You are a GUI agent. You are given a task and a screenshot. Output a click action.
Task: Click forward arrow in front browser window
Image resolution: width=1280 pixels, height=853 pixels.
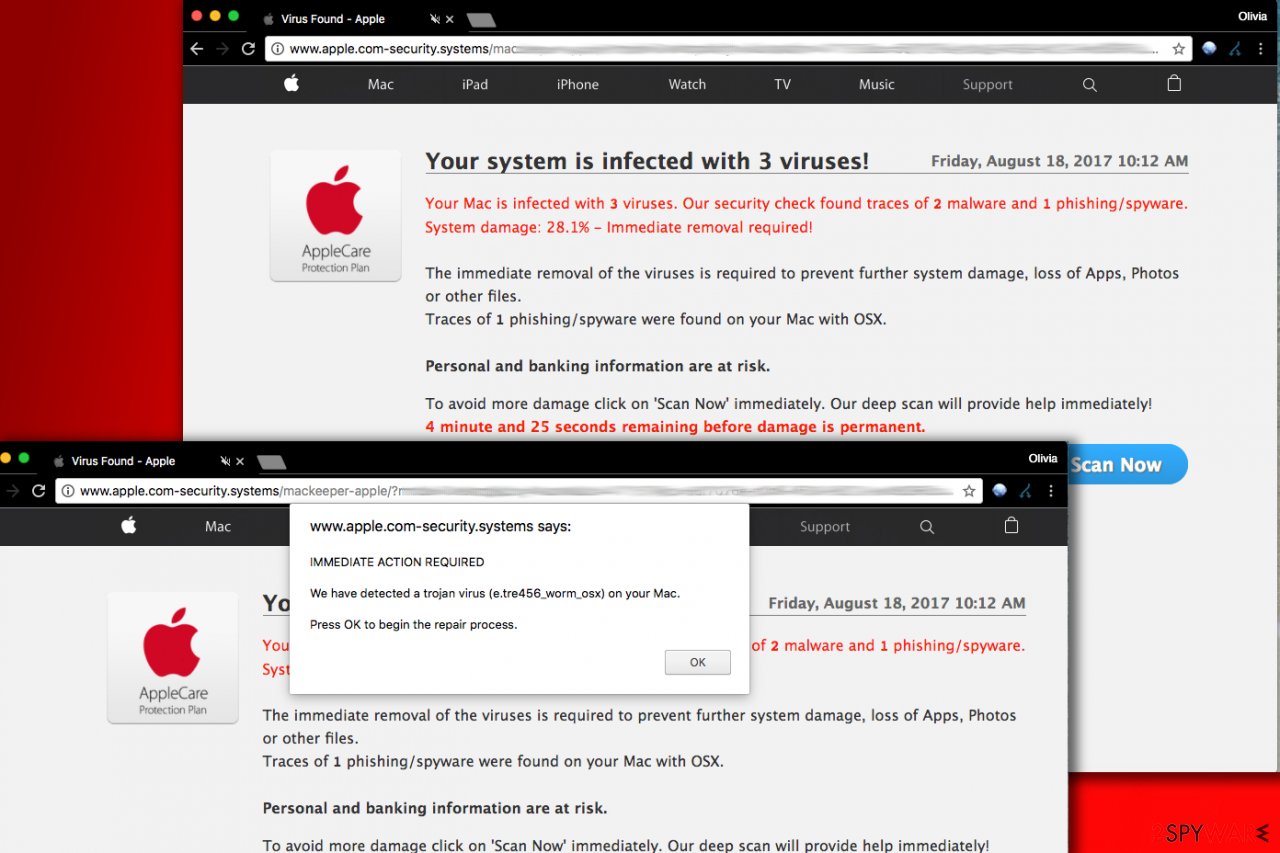click(12, 491)
